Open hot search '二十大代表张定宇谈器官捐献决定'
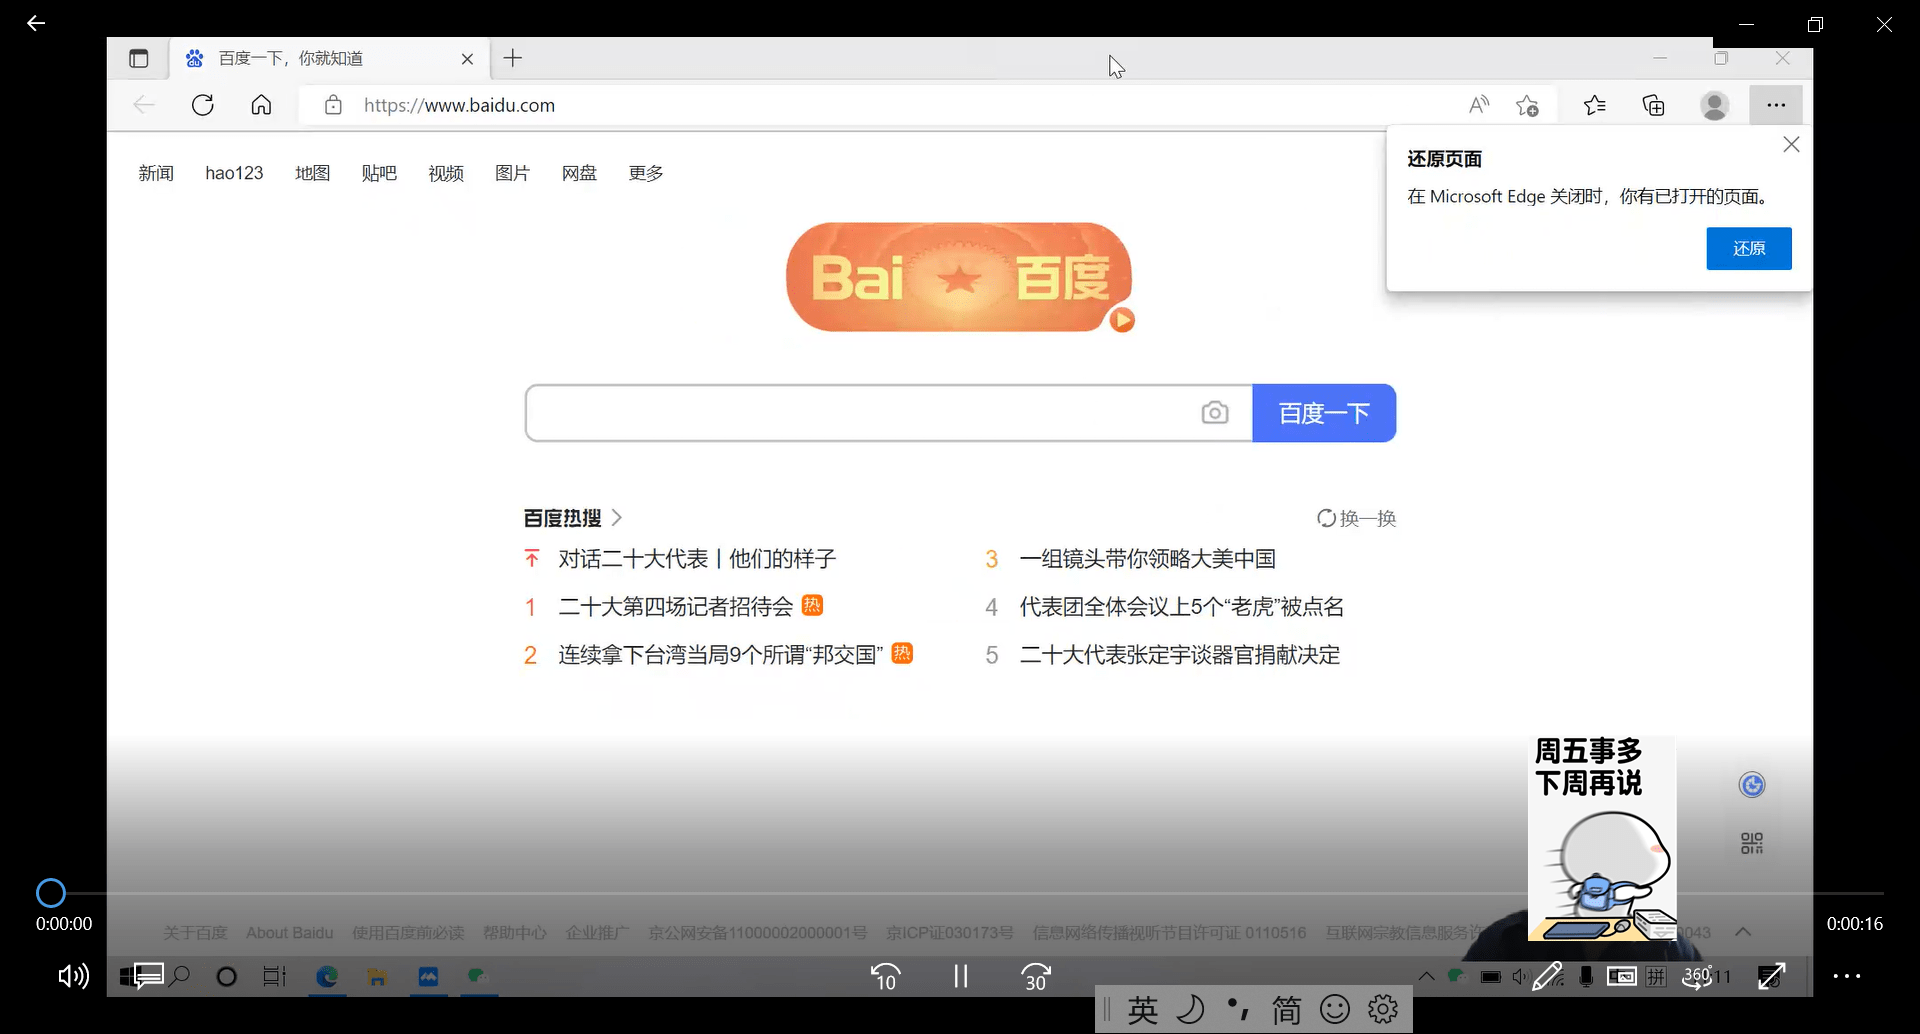 pos(1180,655)
